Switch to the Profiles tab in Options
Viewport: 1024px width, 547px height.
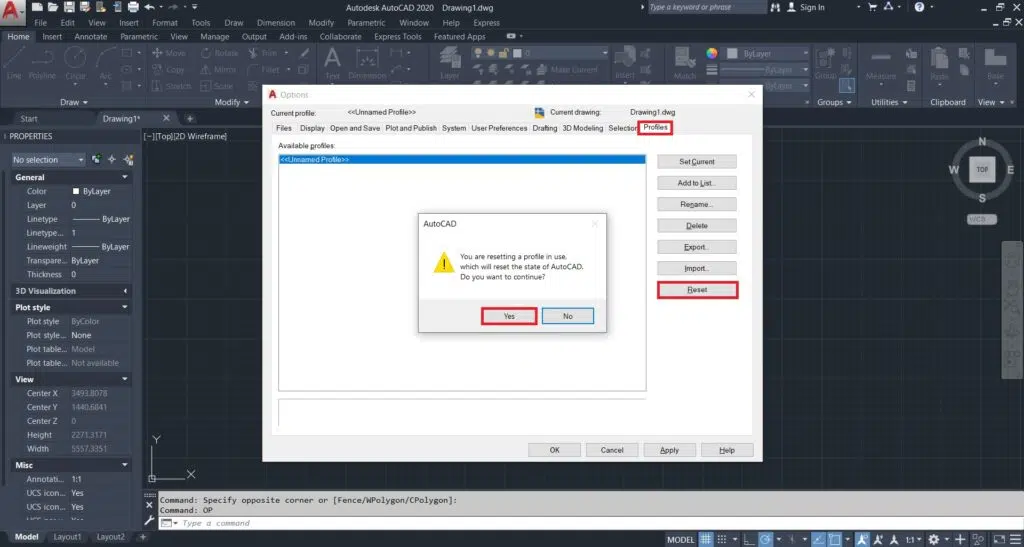(x=656, y=128)
